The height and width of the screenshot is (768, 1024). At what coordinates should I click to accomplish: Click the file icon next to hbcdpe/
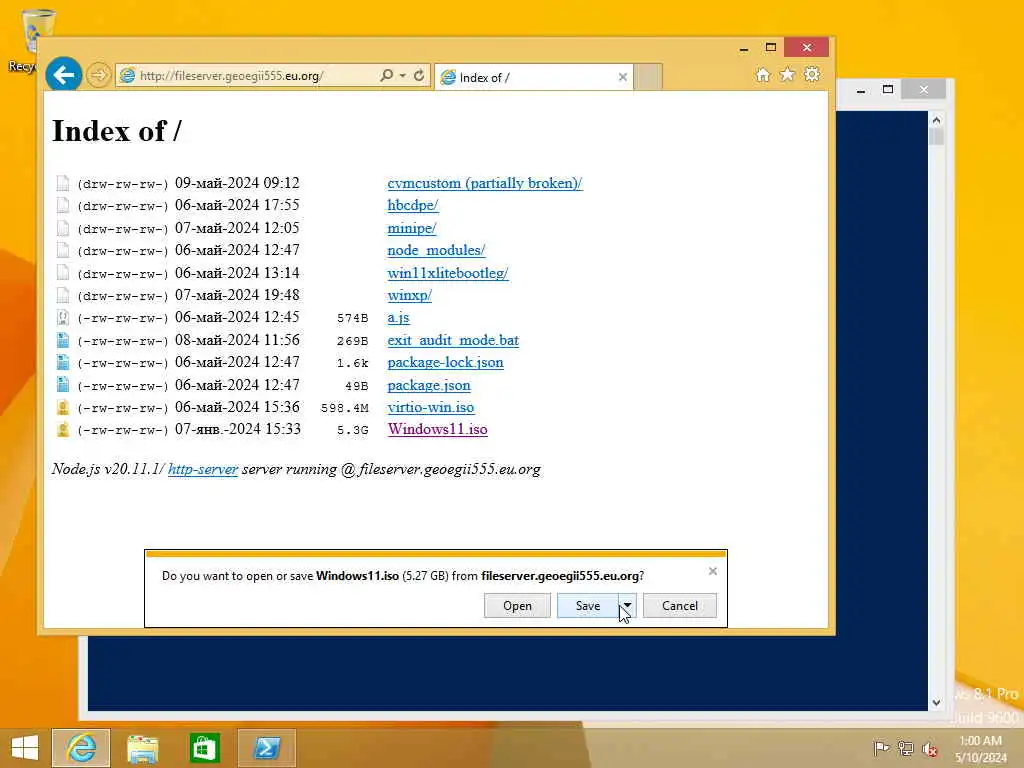coord(63,205)
